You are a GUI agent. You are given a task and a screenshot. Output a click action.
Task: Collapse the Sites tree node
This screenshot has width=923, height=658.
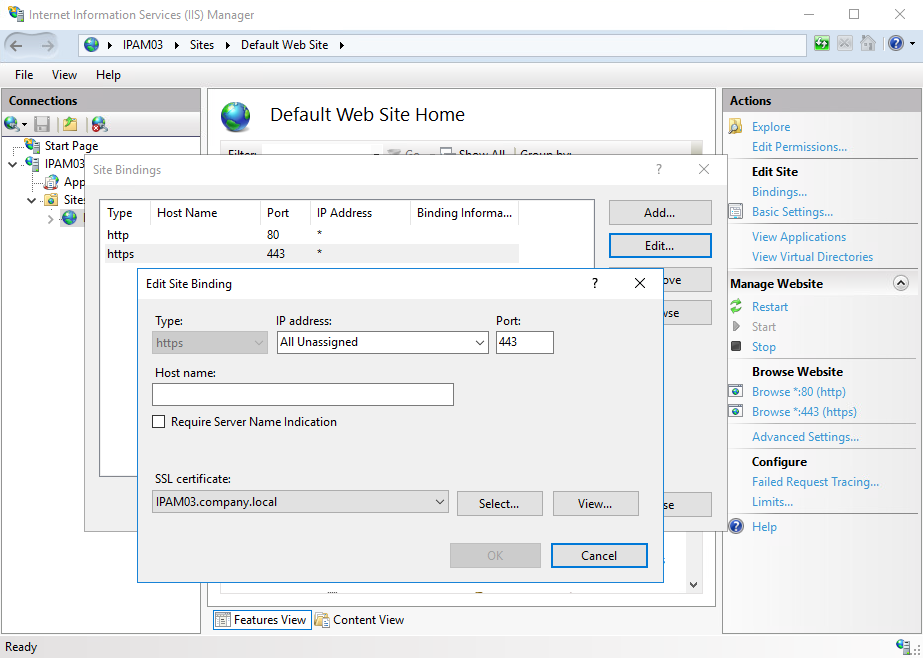coord(32,200)
